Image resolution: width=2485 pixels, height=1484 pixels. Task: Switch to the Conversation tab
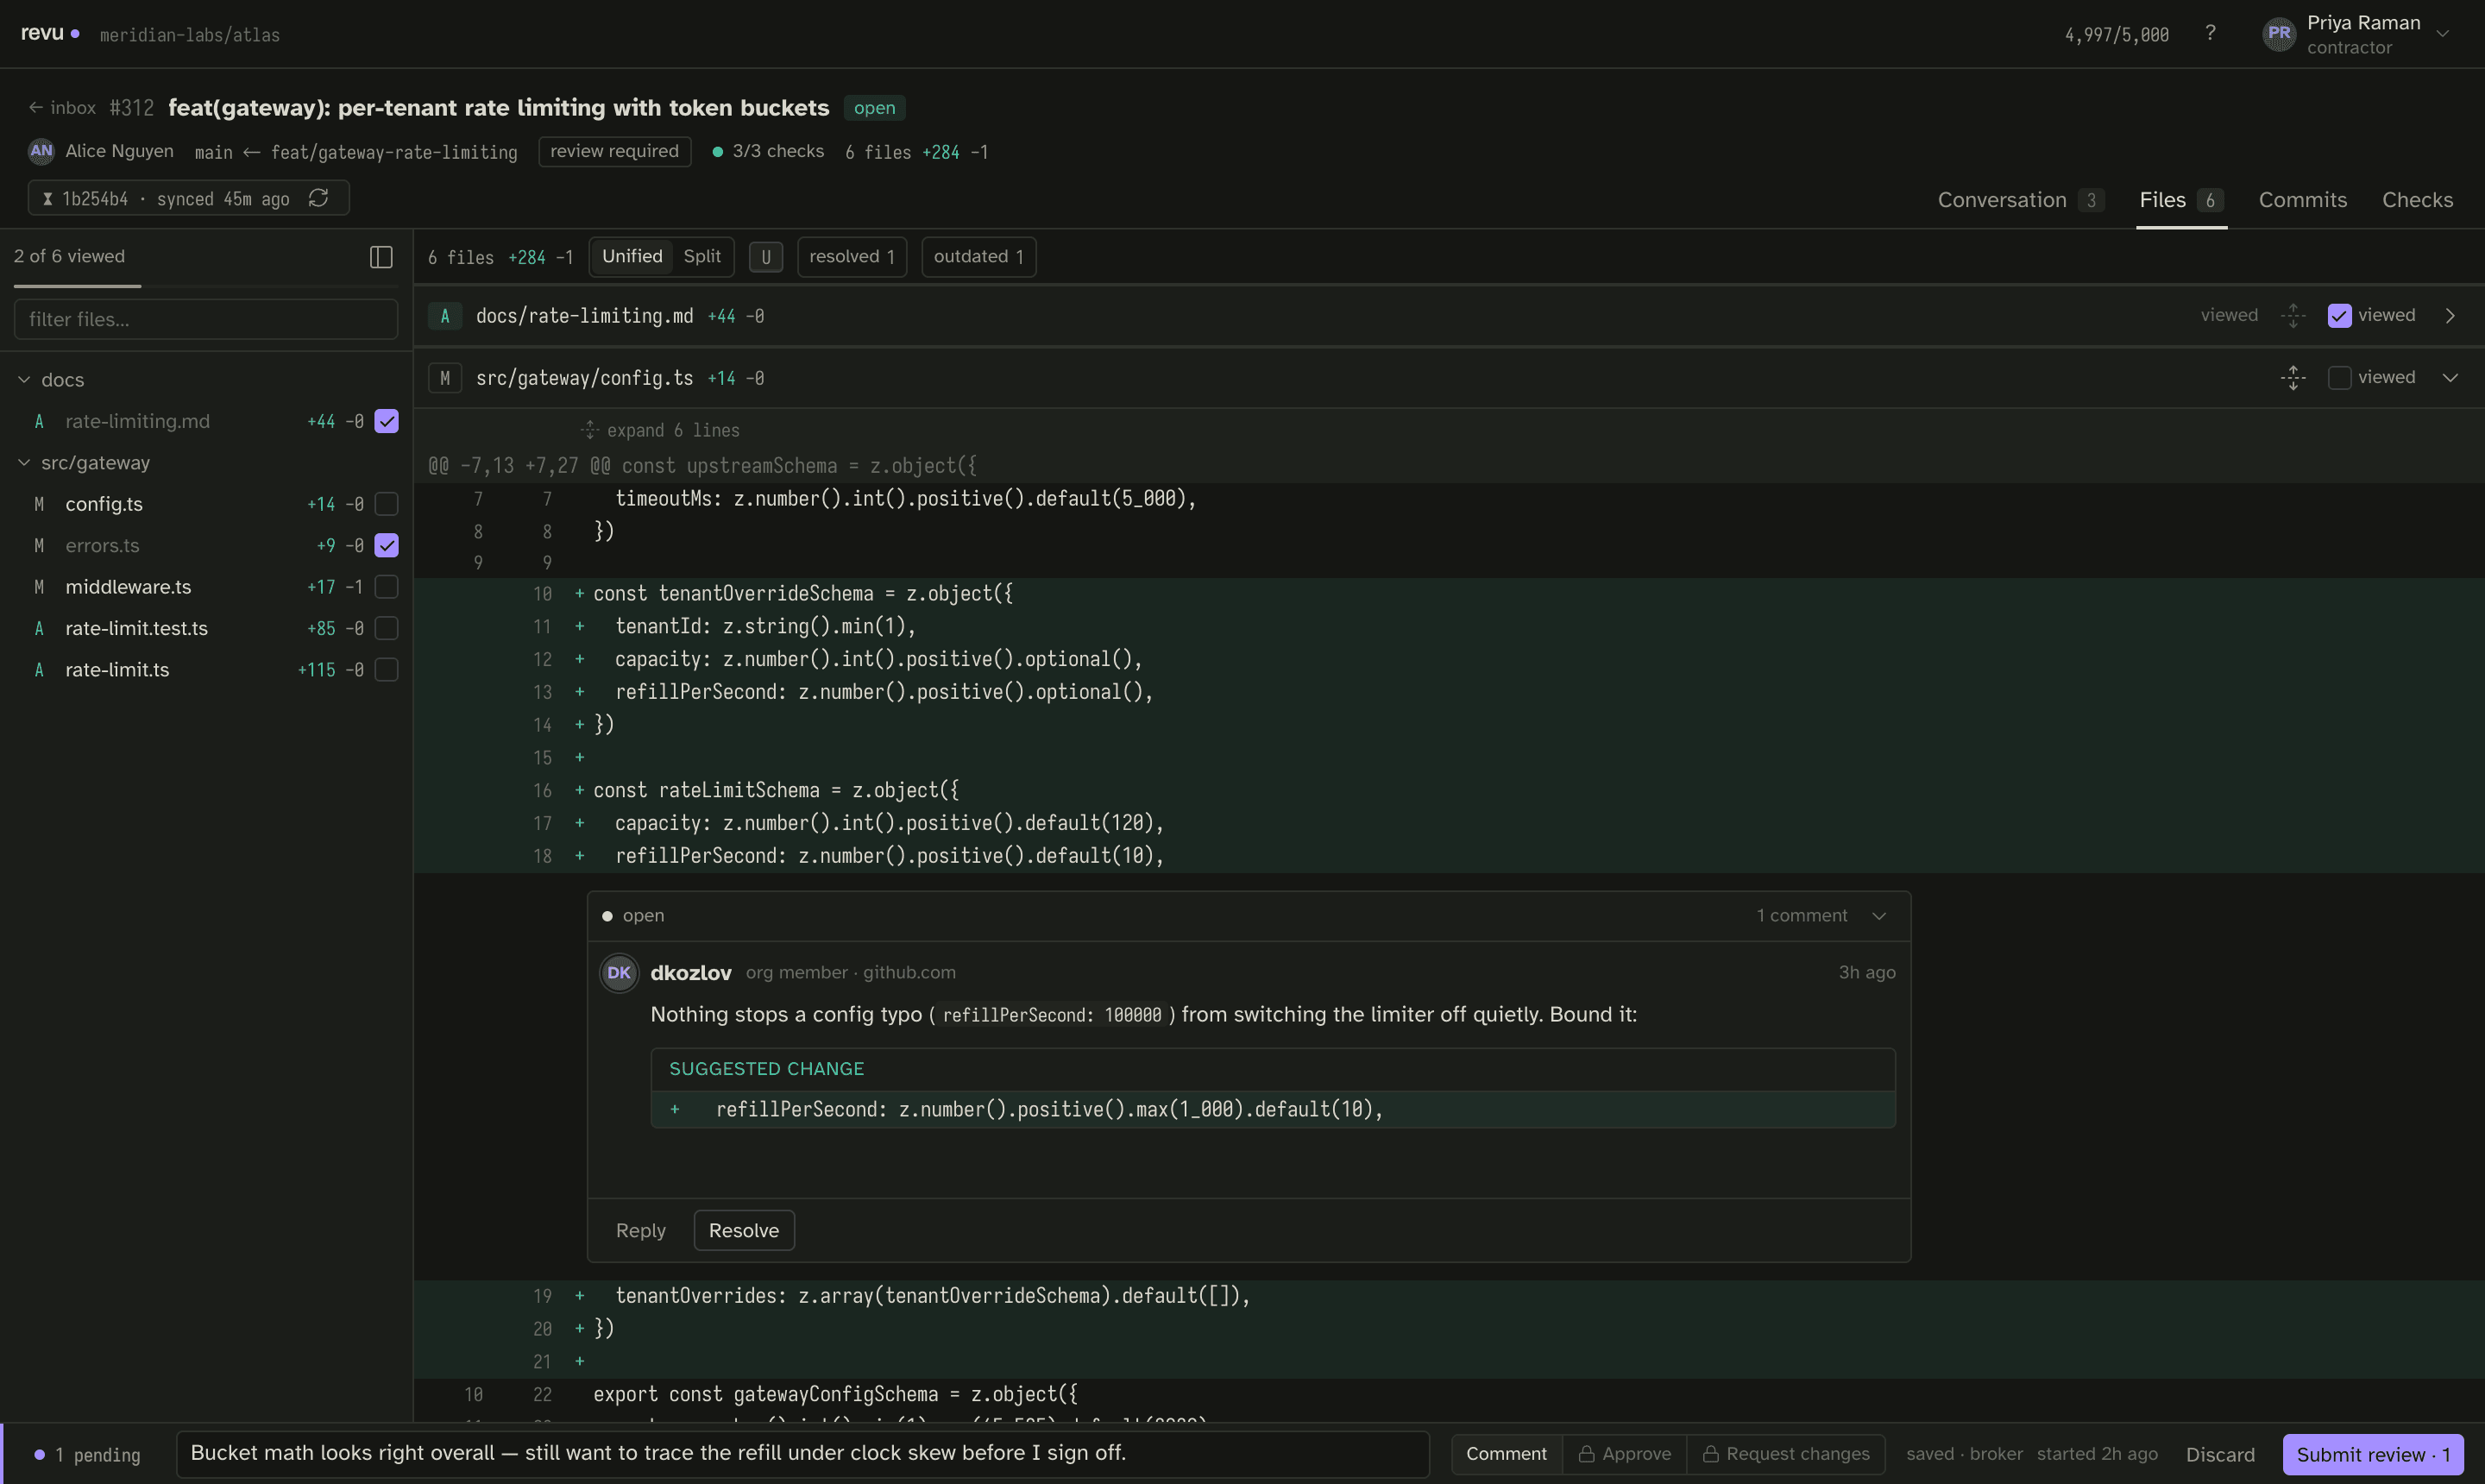(x=2020, y=200)
